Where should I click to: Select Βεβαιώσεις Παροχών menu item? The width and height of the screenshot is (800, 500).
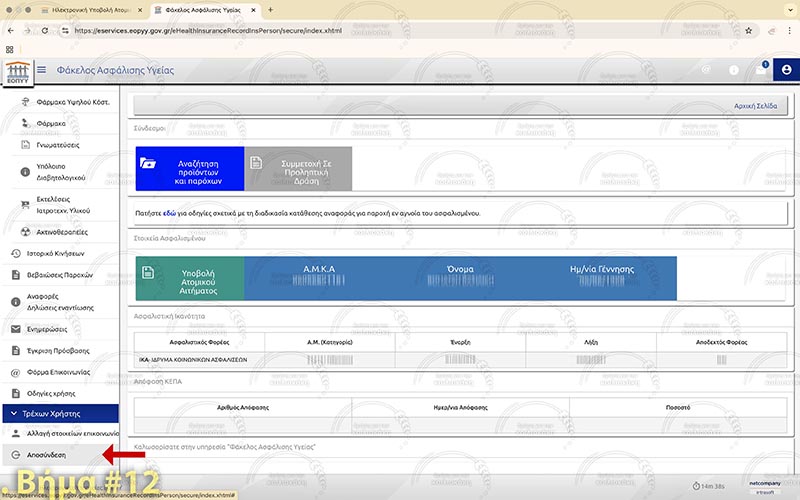(x=59, y=275)
